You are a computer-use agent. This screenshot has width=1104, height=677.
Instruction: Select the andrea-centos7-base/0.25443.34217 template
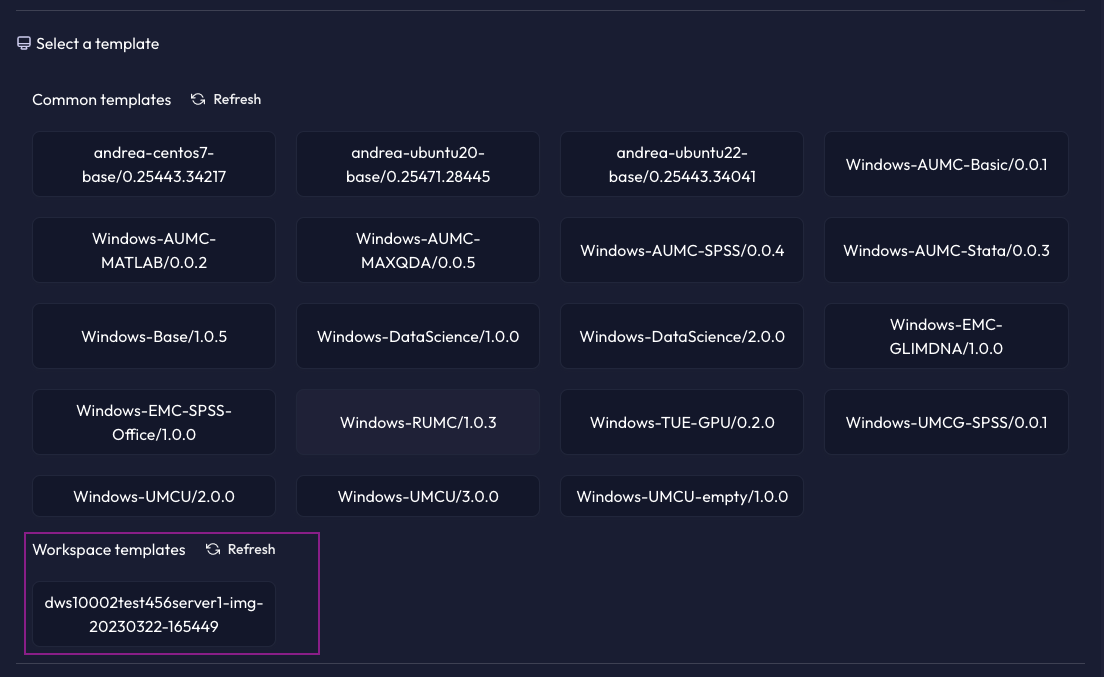coord(153,164)
